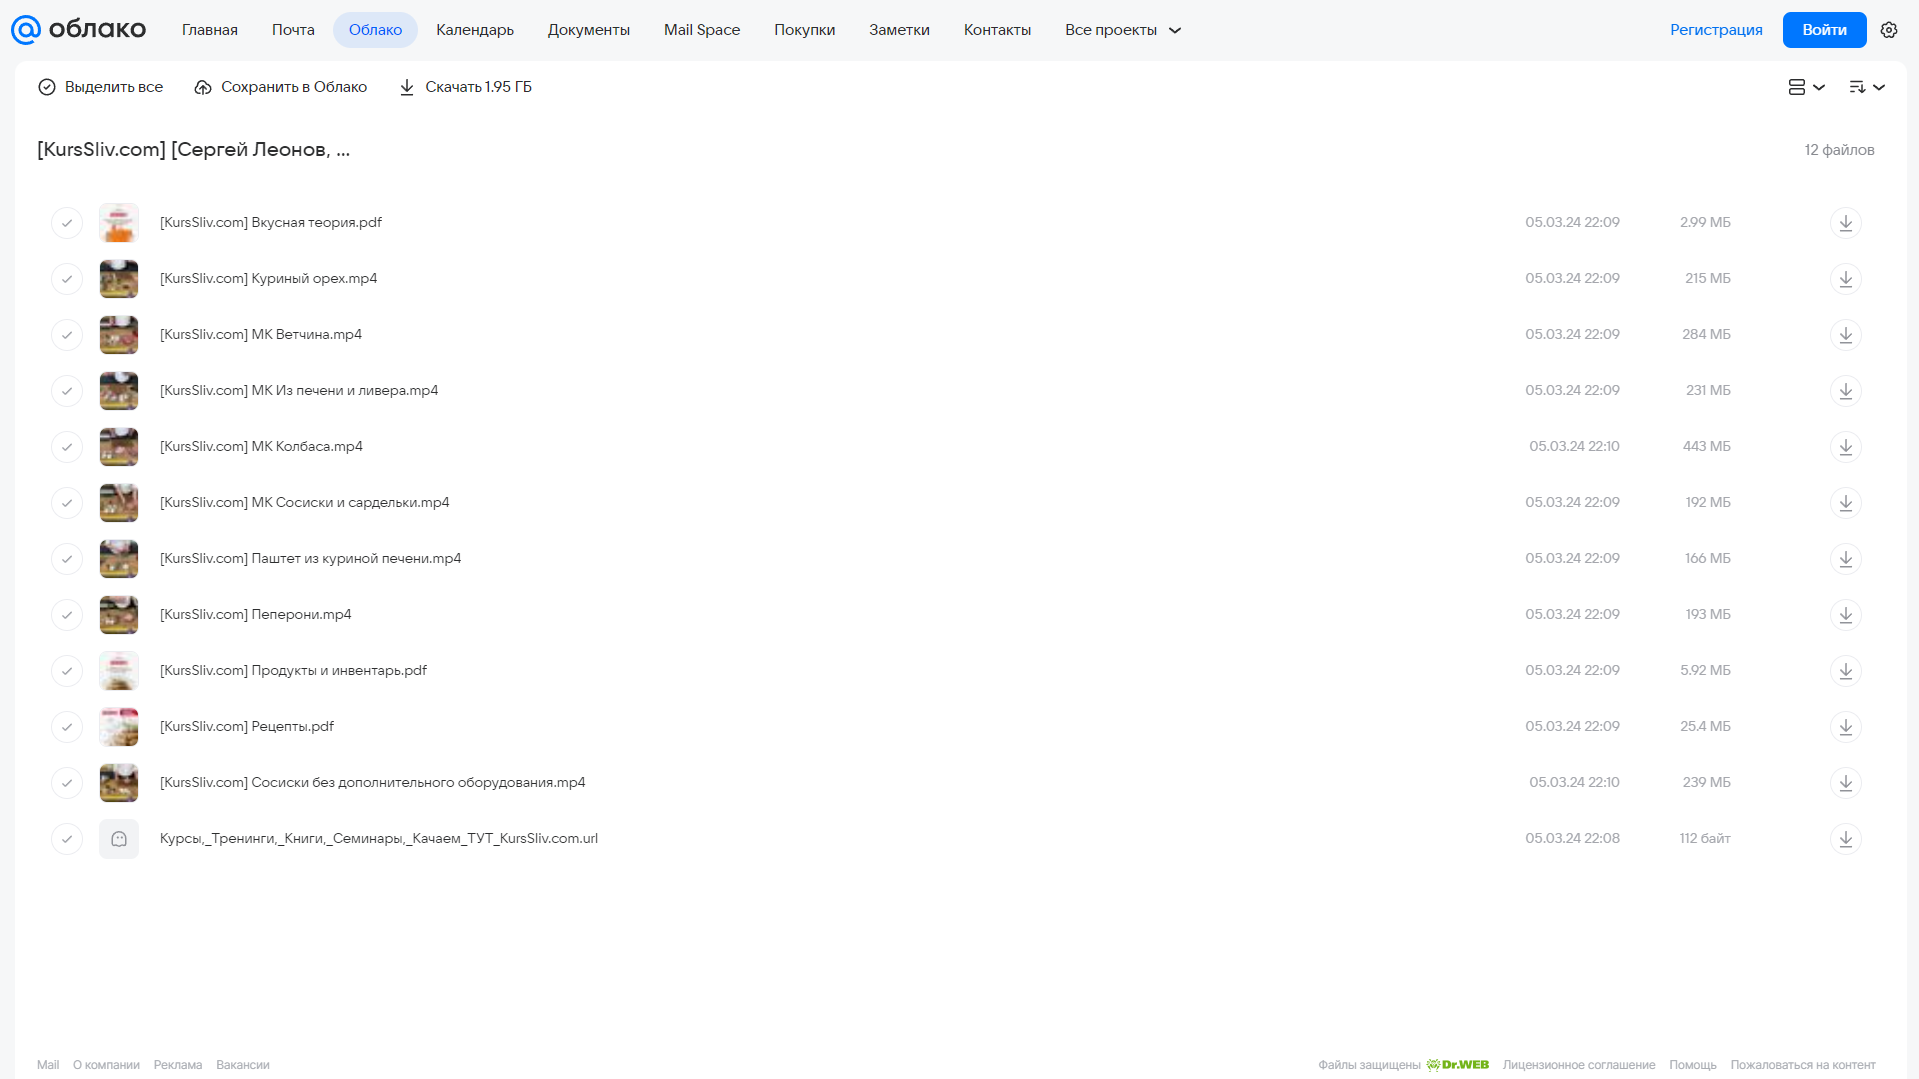Download Рецепты.pdf with its arrow icon
Screen dimensions: 1919x1079
1846,727
